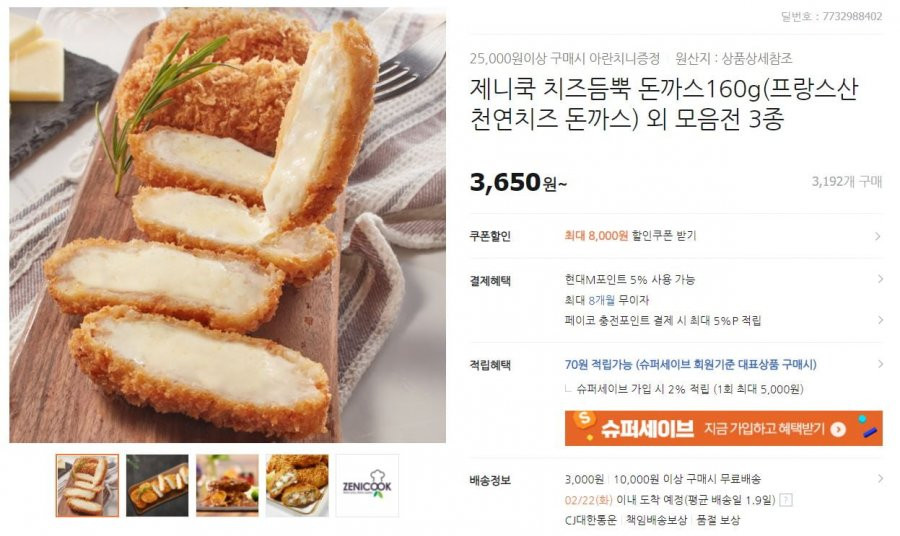Click the main product image
The width and height of the screenshot is (900, 536).
pos(227,225)
